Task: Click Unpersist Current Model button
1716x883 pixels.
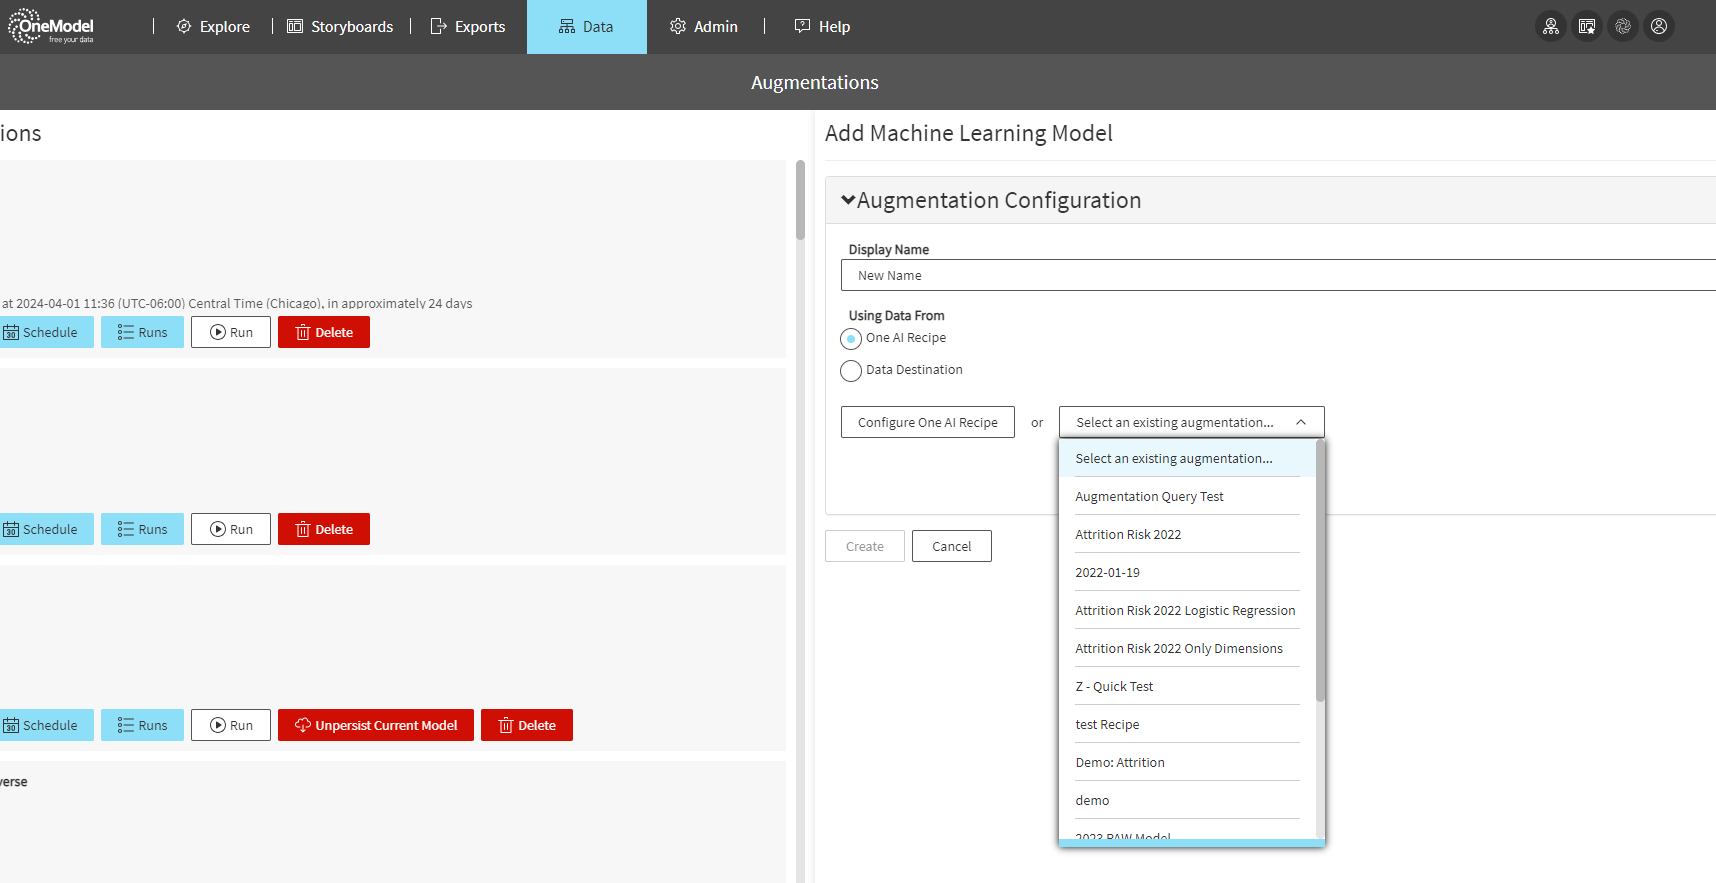Action: [376, 725]
